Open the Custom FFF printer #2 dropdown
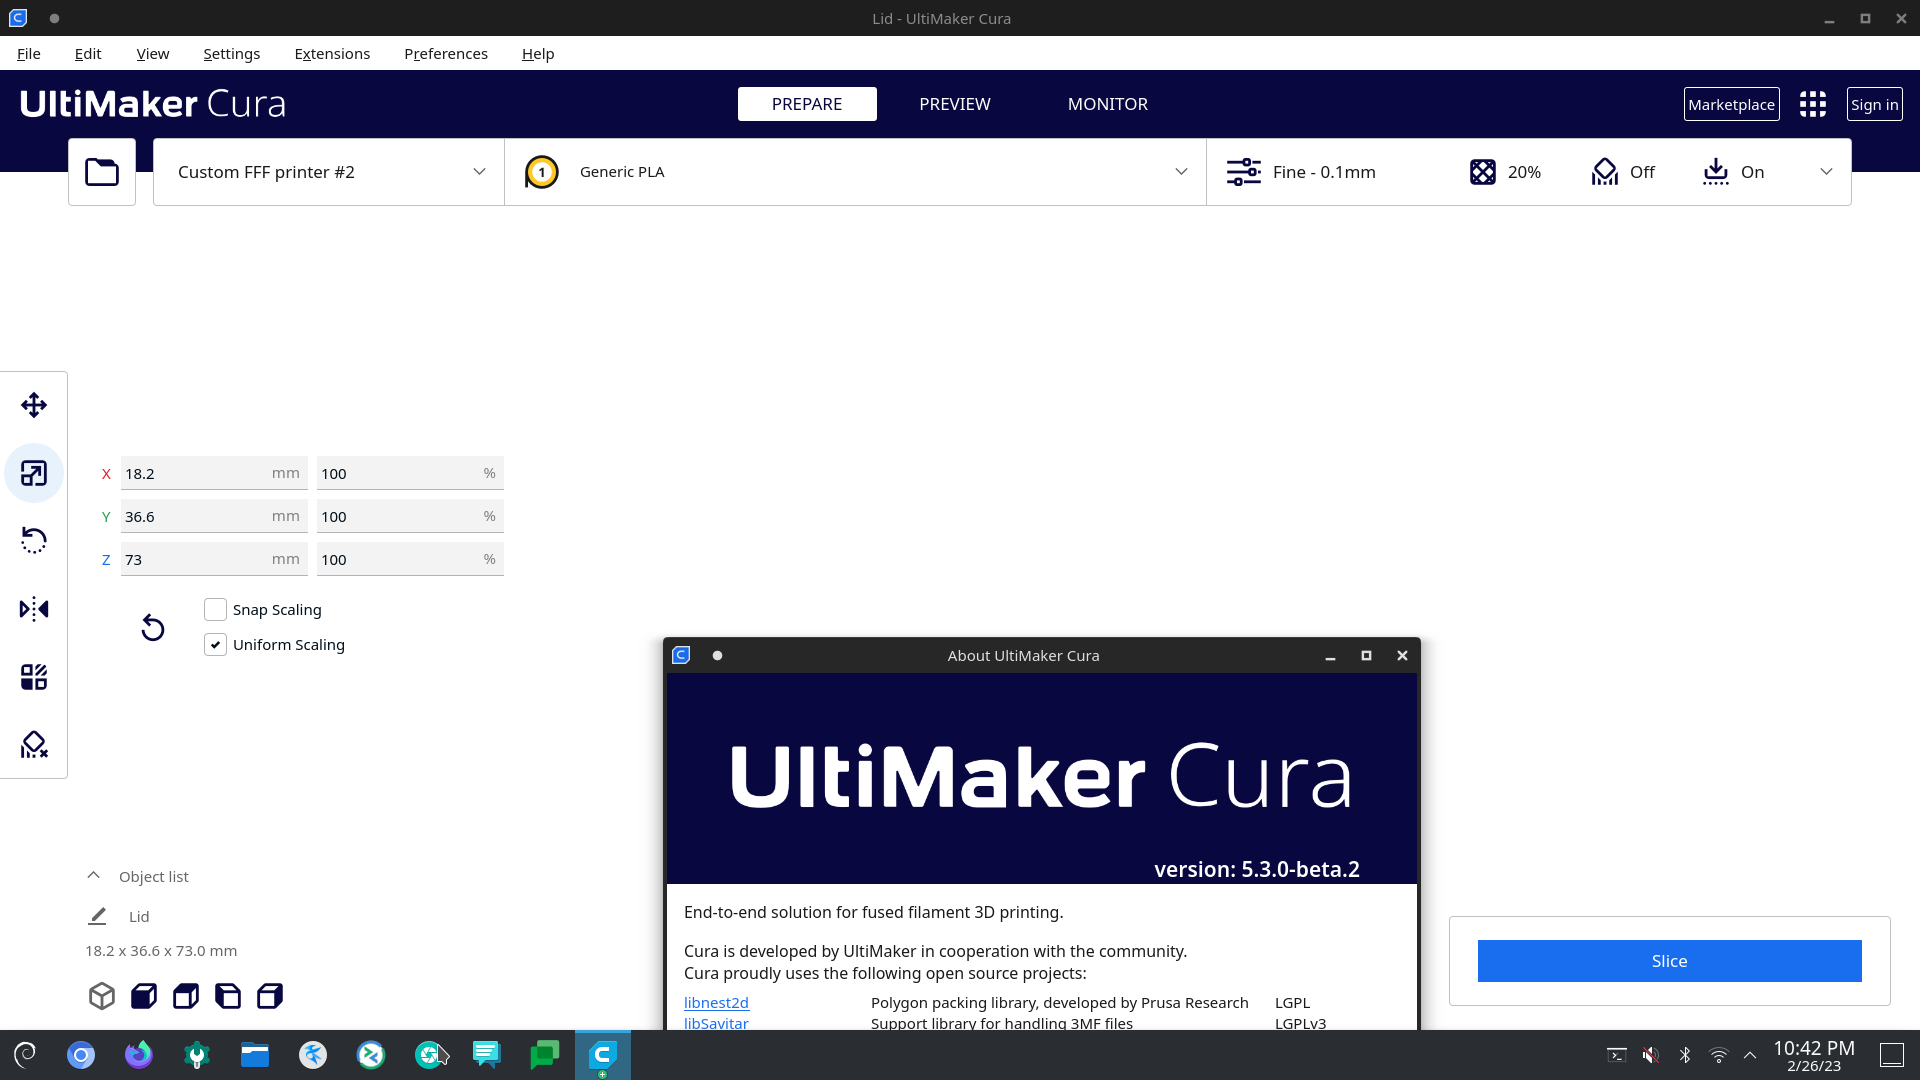Viewport: 1920px width, 1080px height. pos(328,171)
